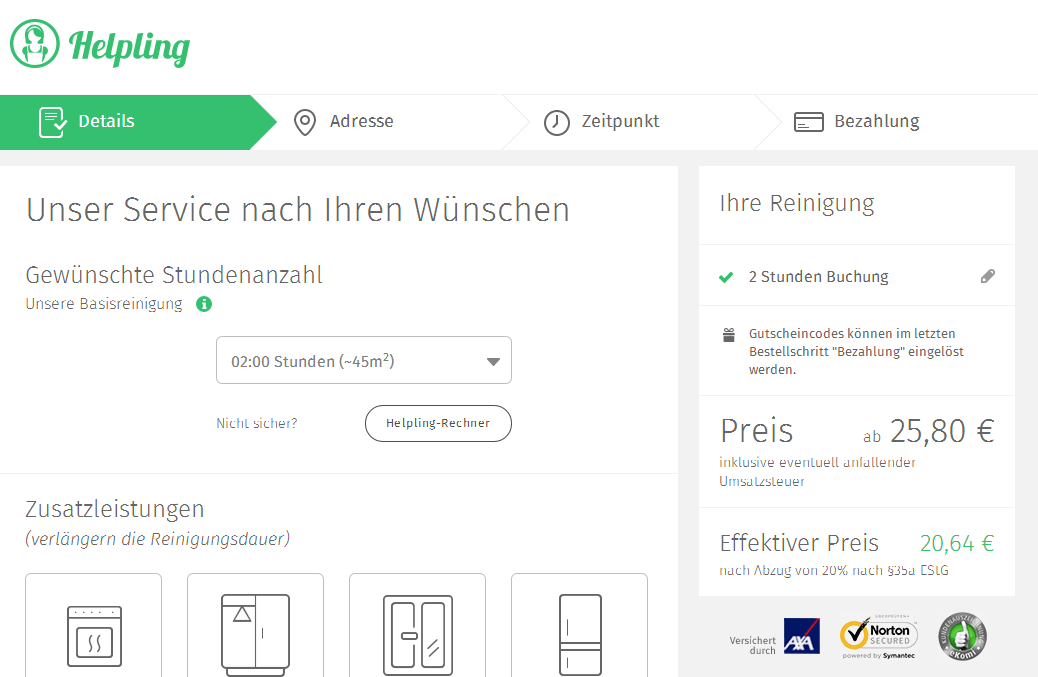Click the payment card icon for Bezahlung

tap(807, 121)
